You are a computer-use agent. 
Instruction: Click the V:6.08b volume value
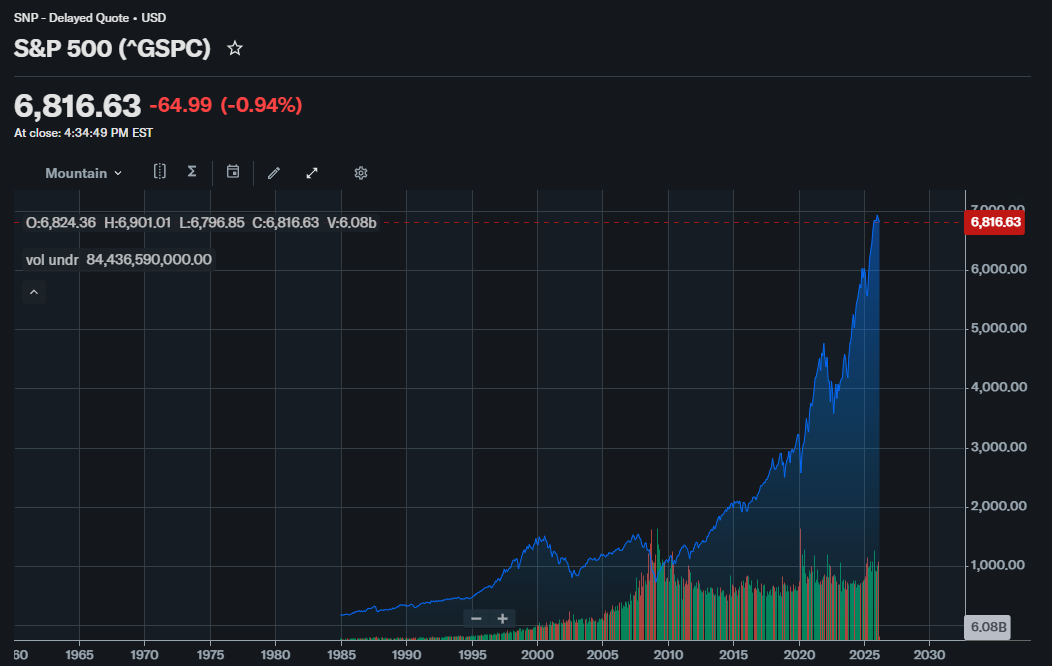point(352,223)
